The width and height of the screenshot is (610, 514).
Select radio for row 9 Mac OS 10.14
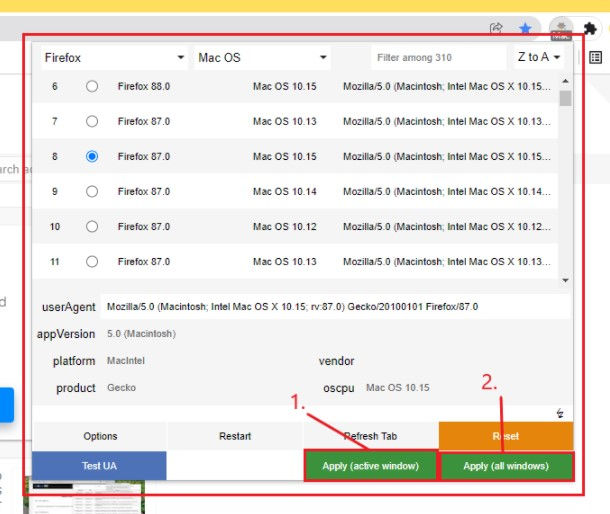coord(92,191)
